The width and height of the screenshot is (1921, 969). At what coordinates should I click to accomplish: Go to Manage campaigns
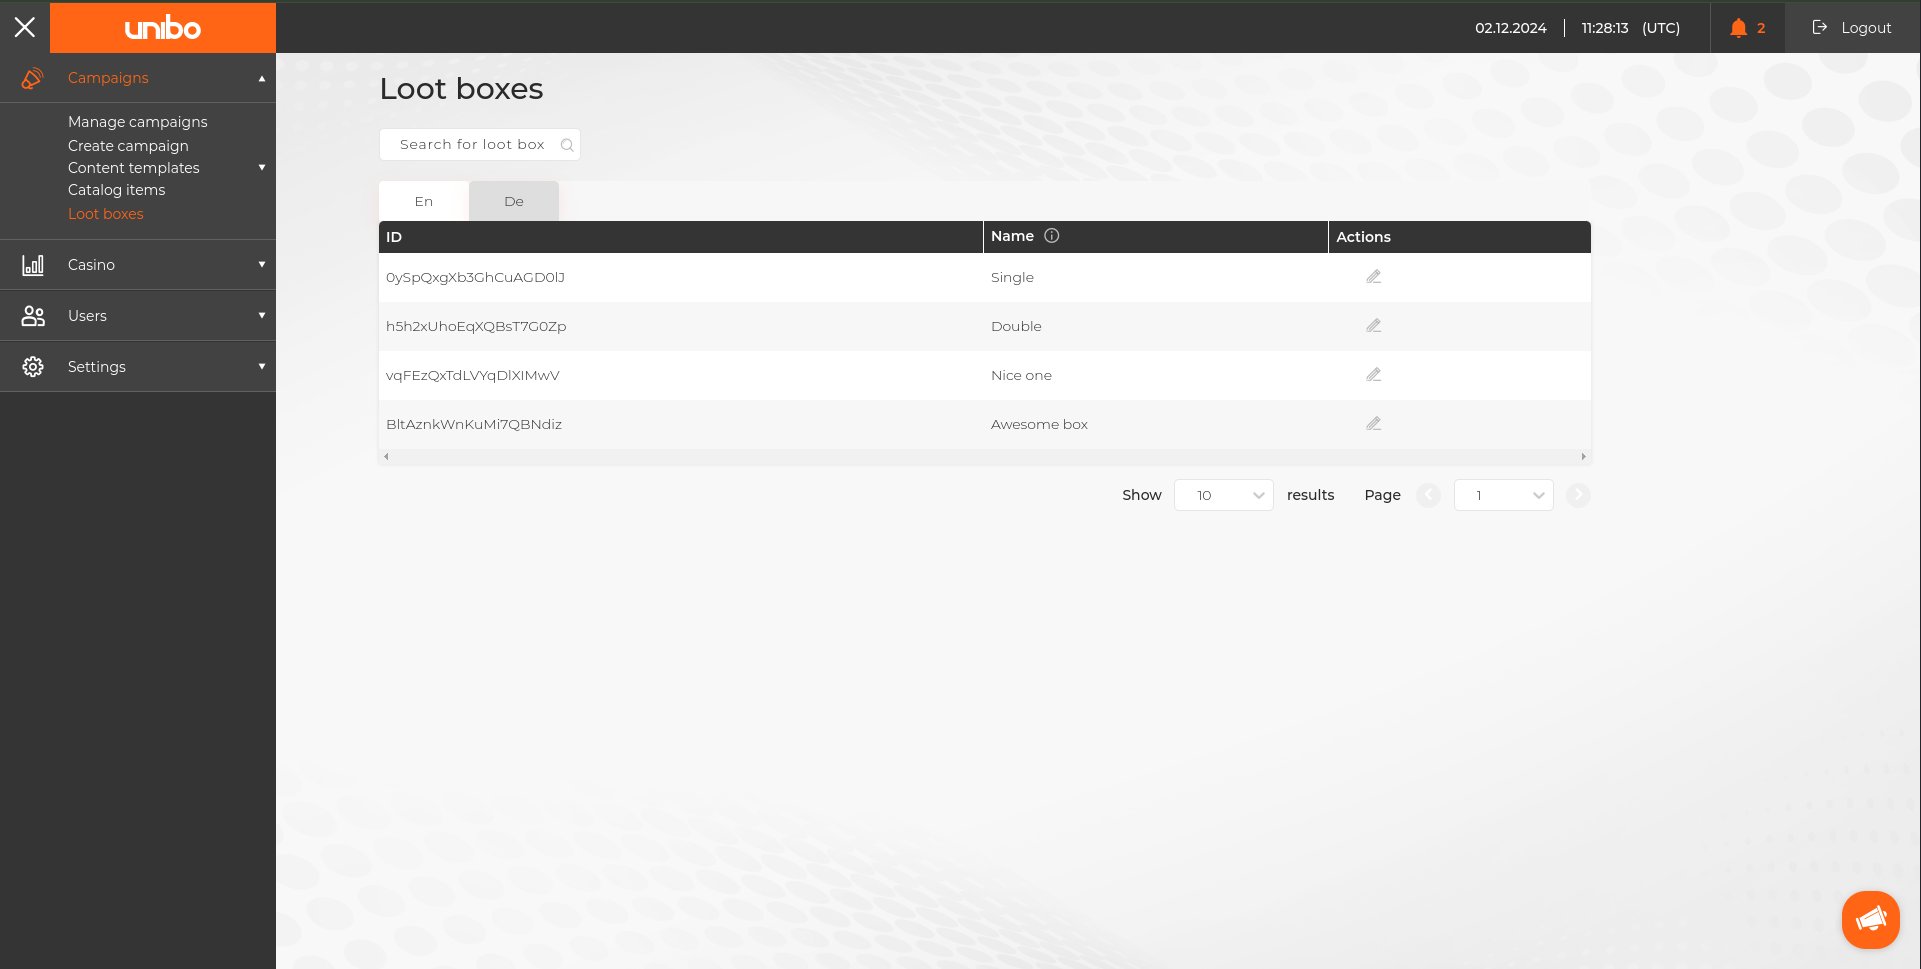pos(138,122)
